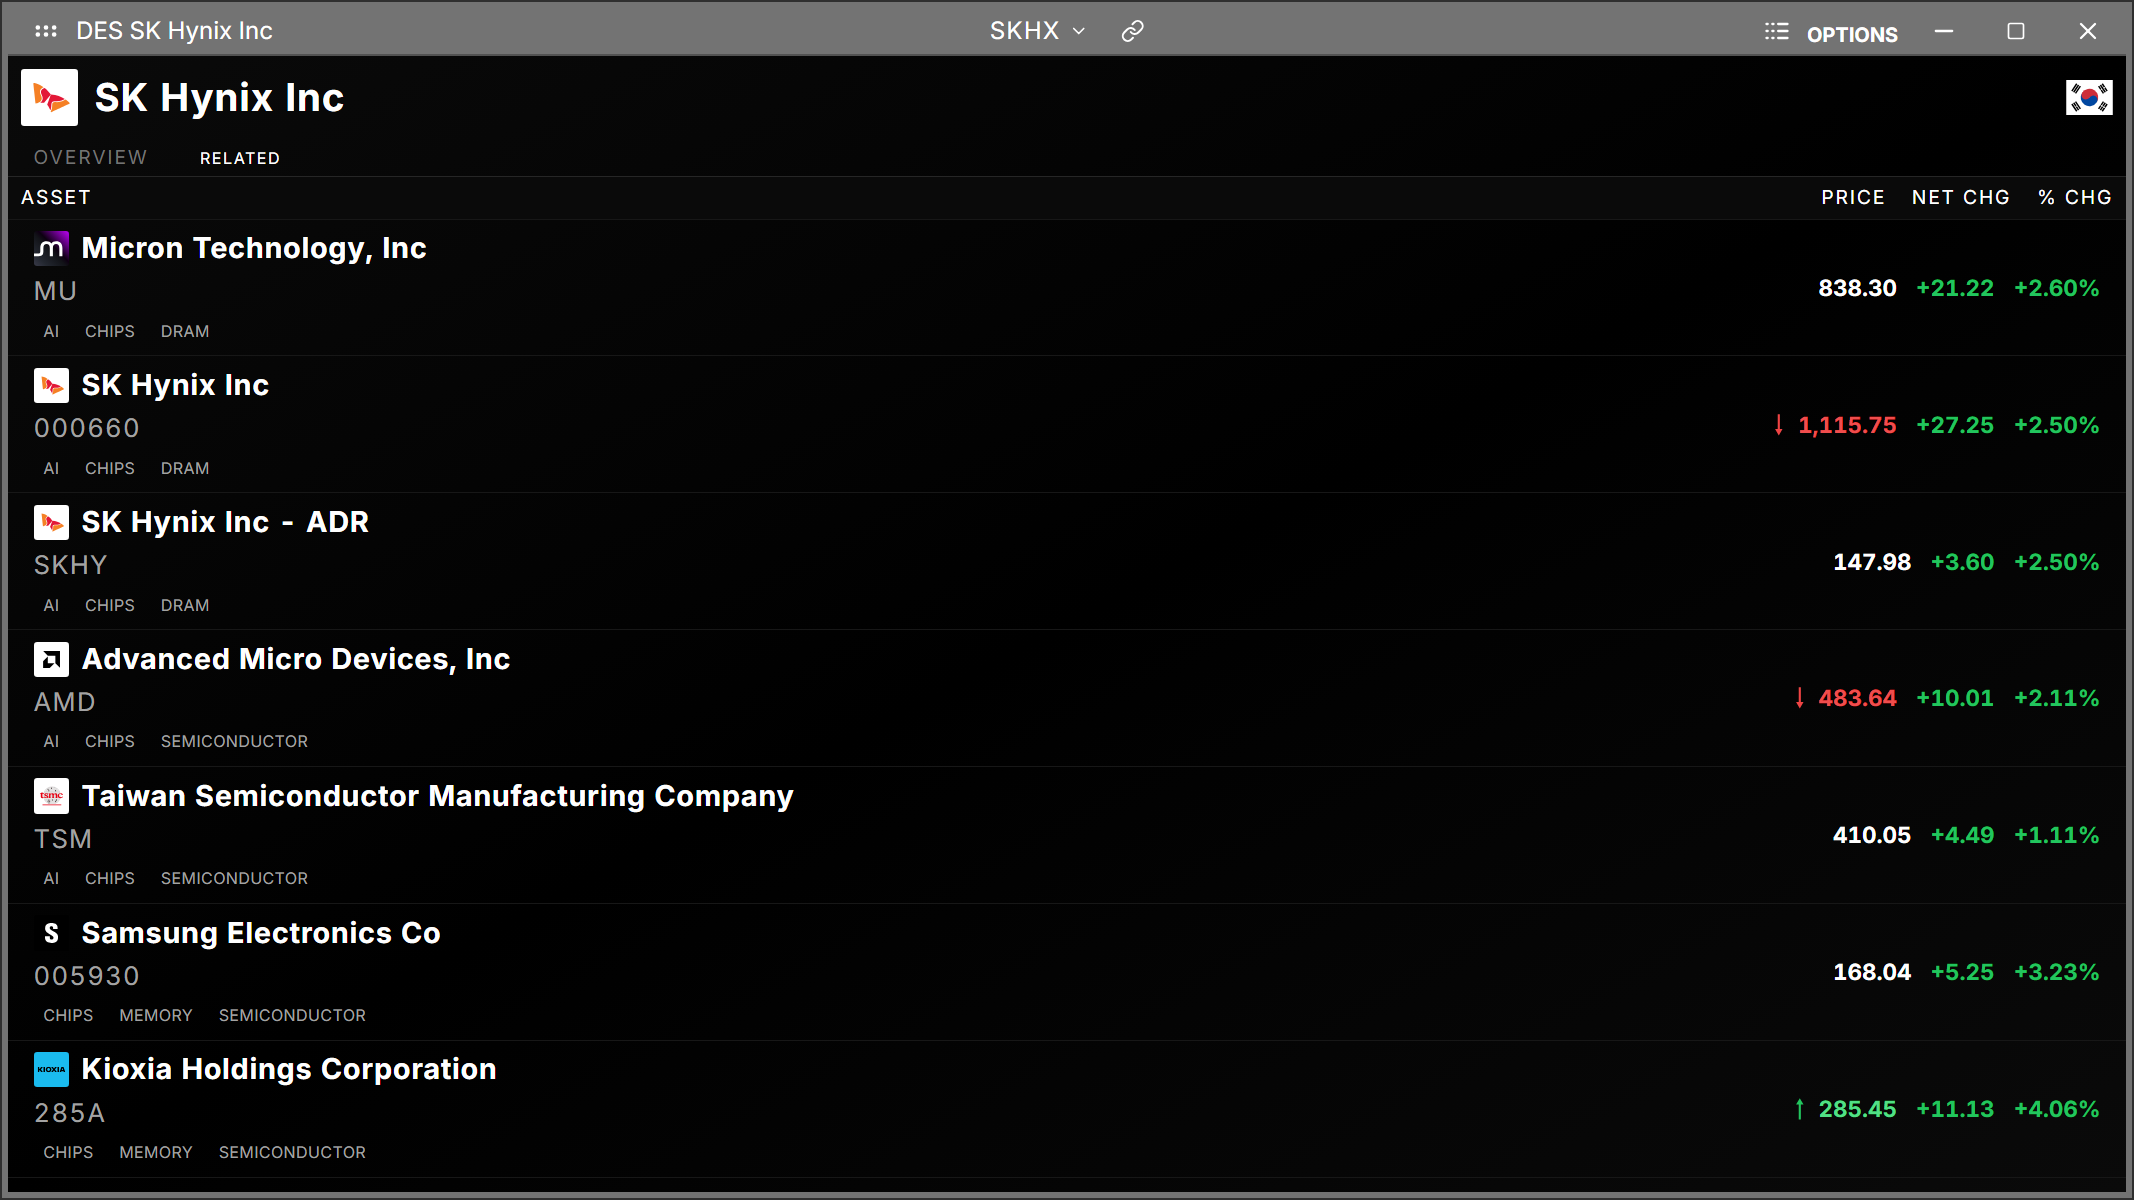Click the link chain icon
The height and width of the screenshot is (1200, 2134).
[1132, 31]
